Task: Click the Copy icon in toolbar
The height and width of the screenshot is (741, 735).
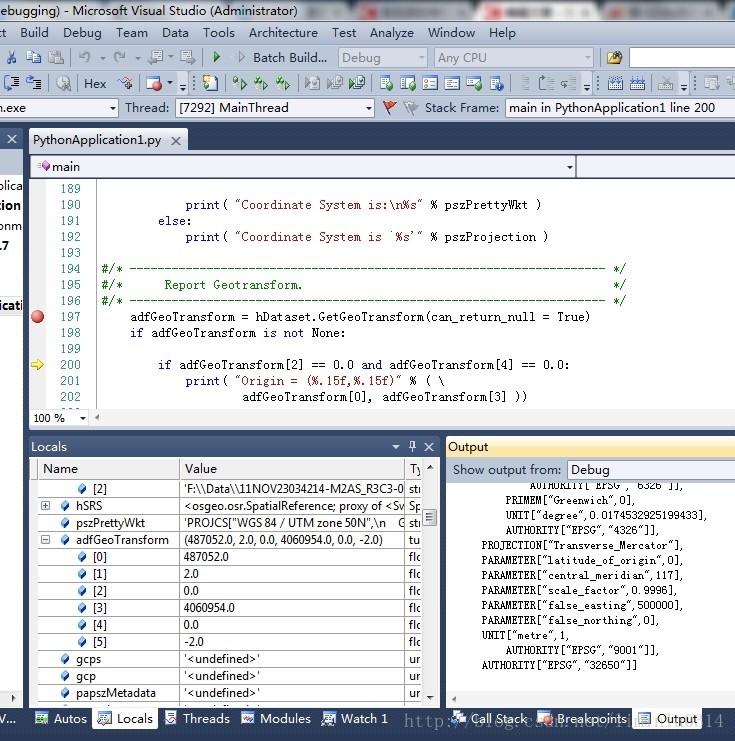Action: click(32, 58)
